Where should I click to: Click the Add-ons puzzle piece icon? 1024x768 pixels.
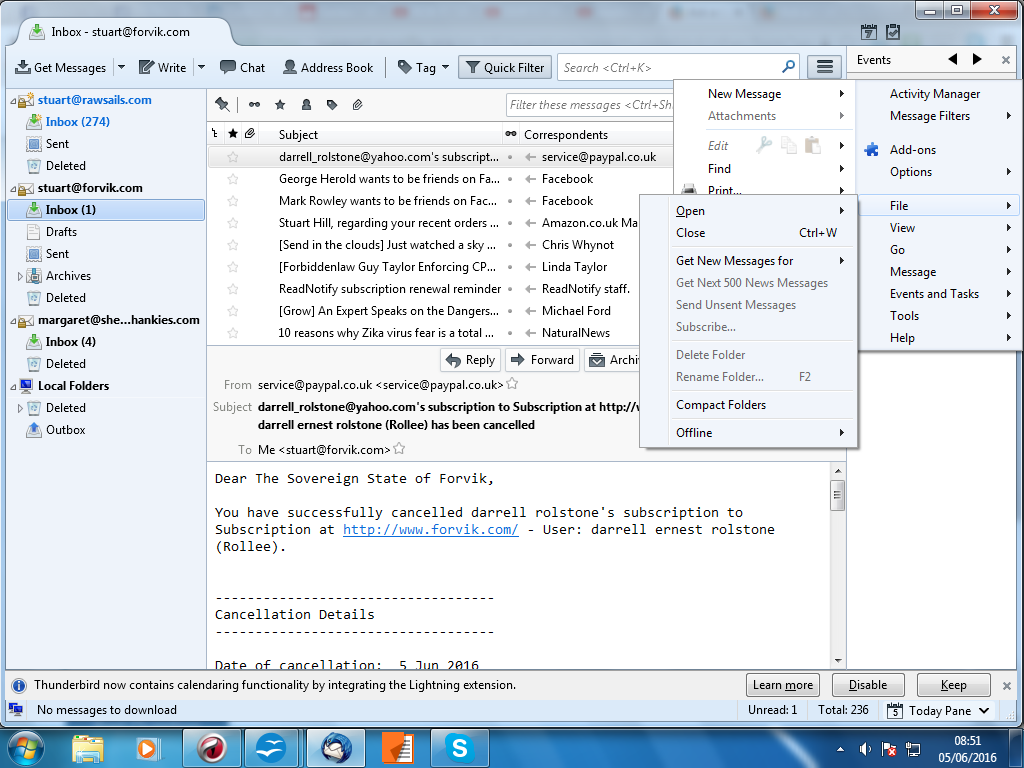tap(871, 150)
